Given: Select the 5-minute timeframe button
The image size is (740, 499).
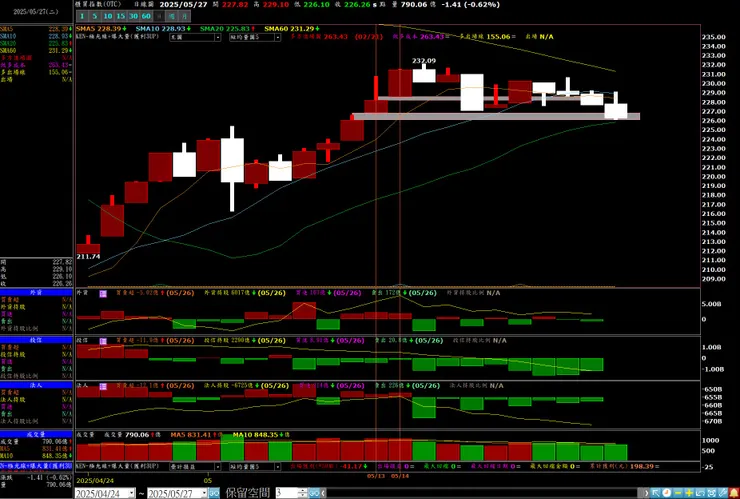Looking at the screenshot, I should tap(94, 16).
